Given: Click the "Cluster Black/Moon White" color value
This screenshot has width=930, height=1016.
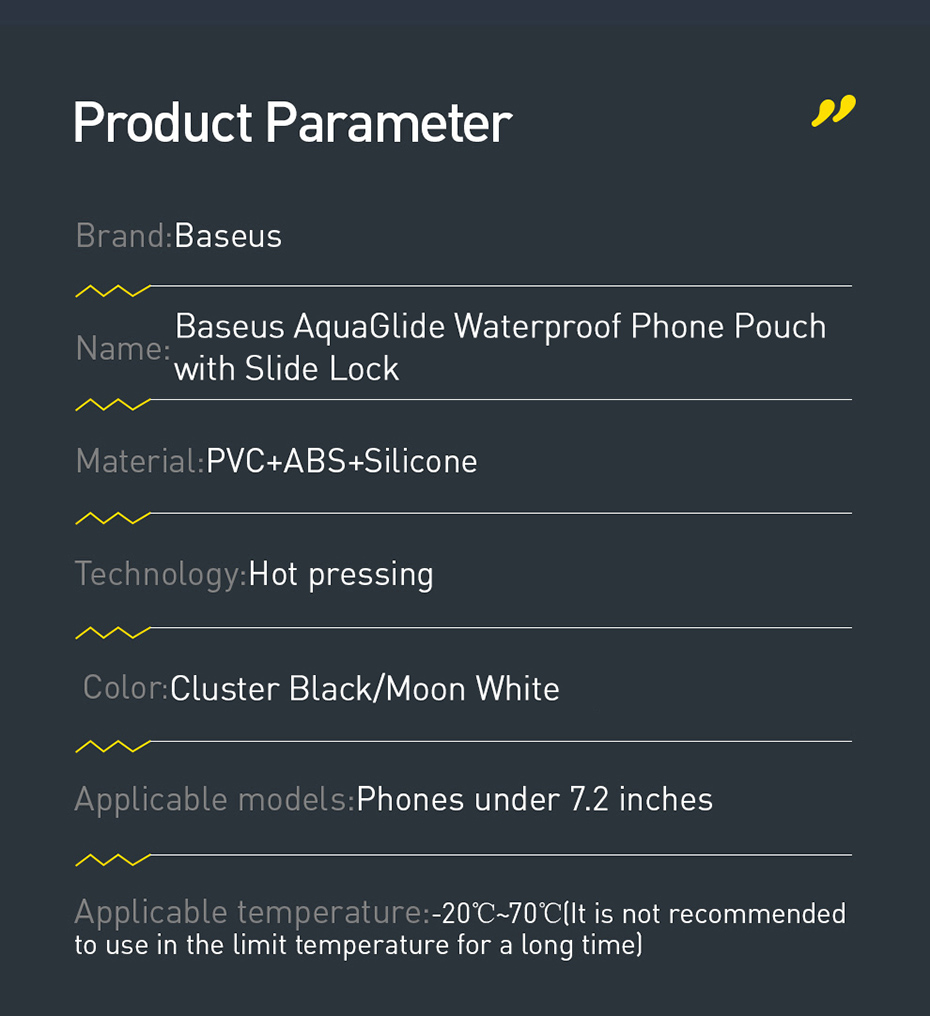Looking at the screenshot, I should coord(365,689).
